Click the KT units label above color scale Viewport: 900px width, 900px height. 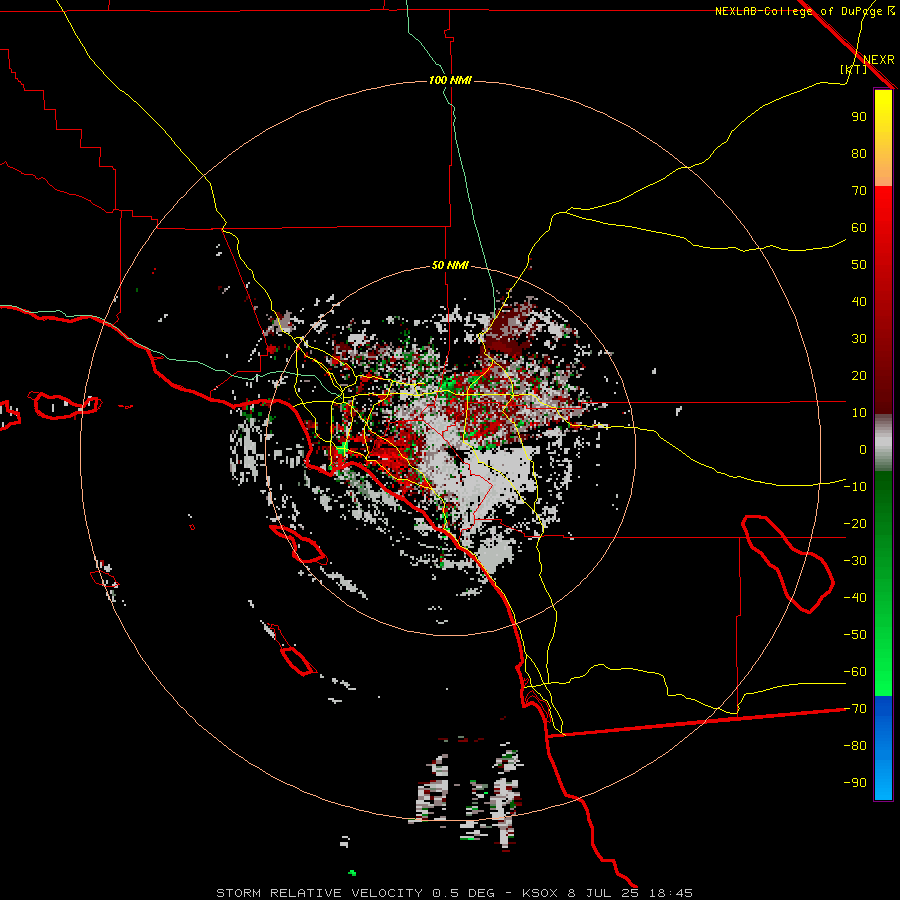pyautogui.click(x=854, y=69)
